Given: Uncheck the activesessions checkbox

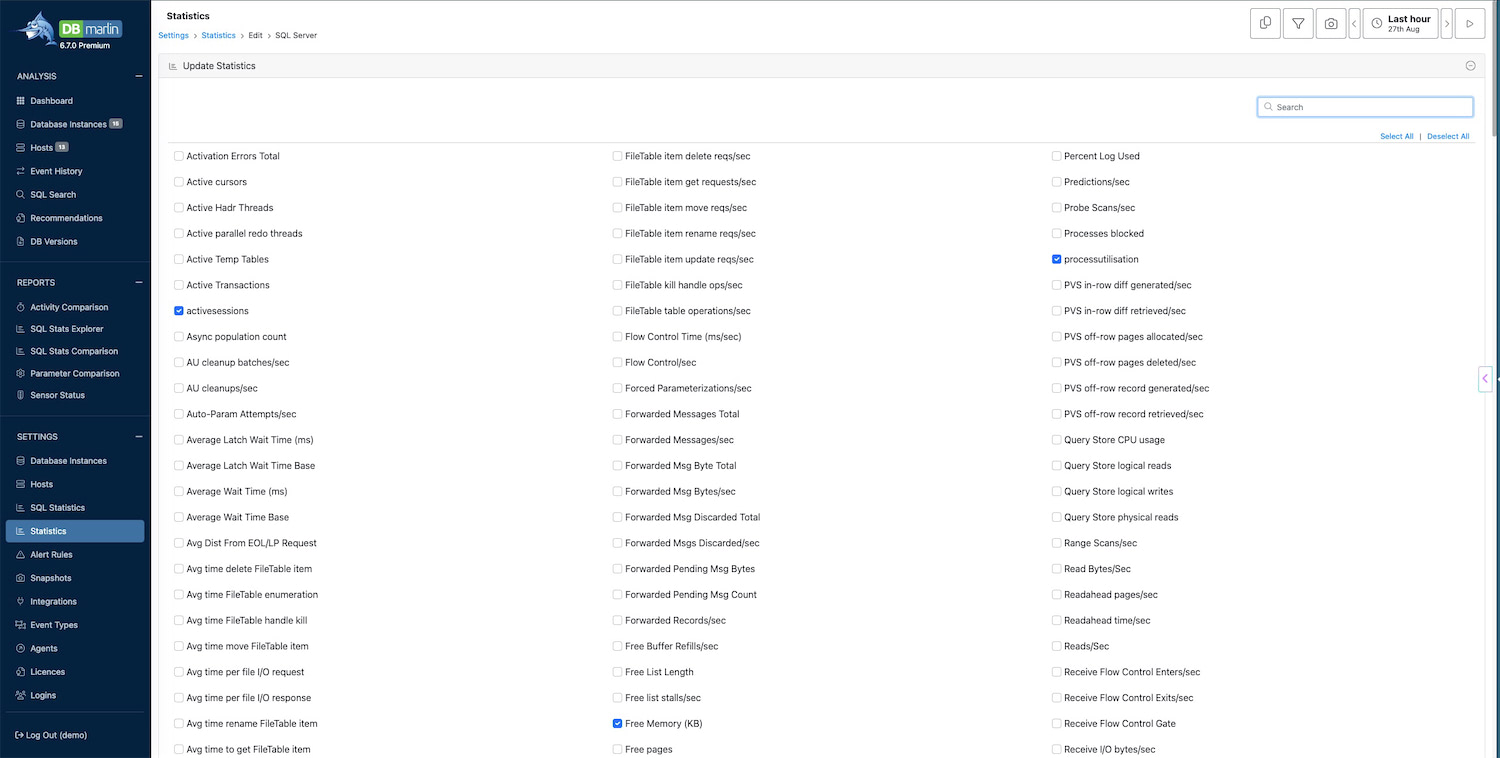Looking at the screenshot, I should [179, 311].
